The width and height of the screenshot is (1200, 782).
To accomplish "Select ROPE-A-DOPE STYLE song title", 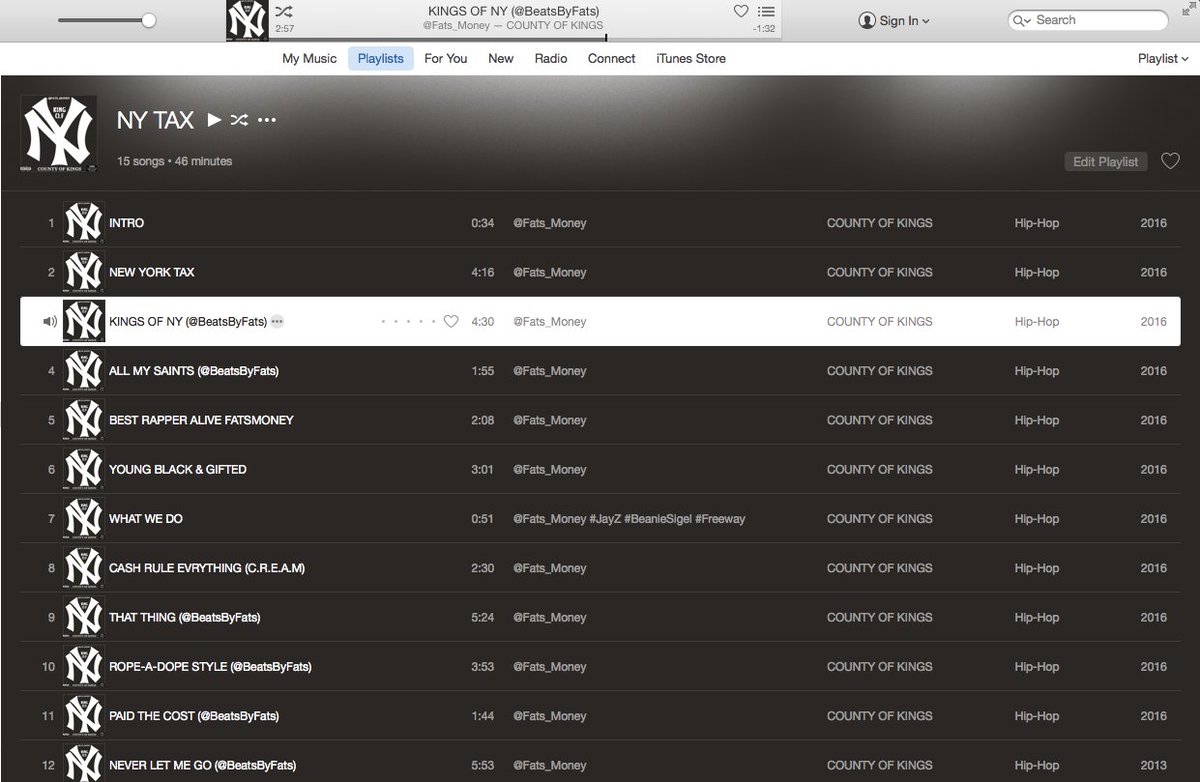I will coord(210,667).
